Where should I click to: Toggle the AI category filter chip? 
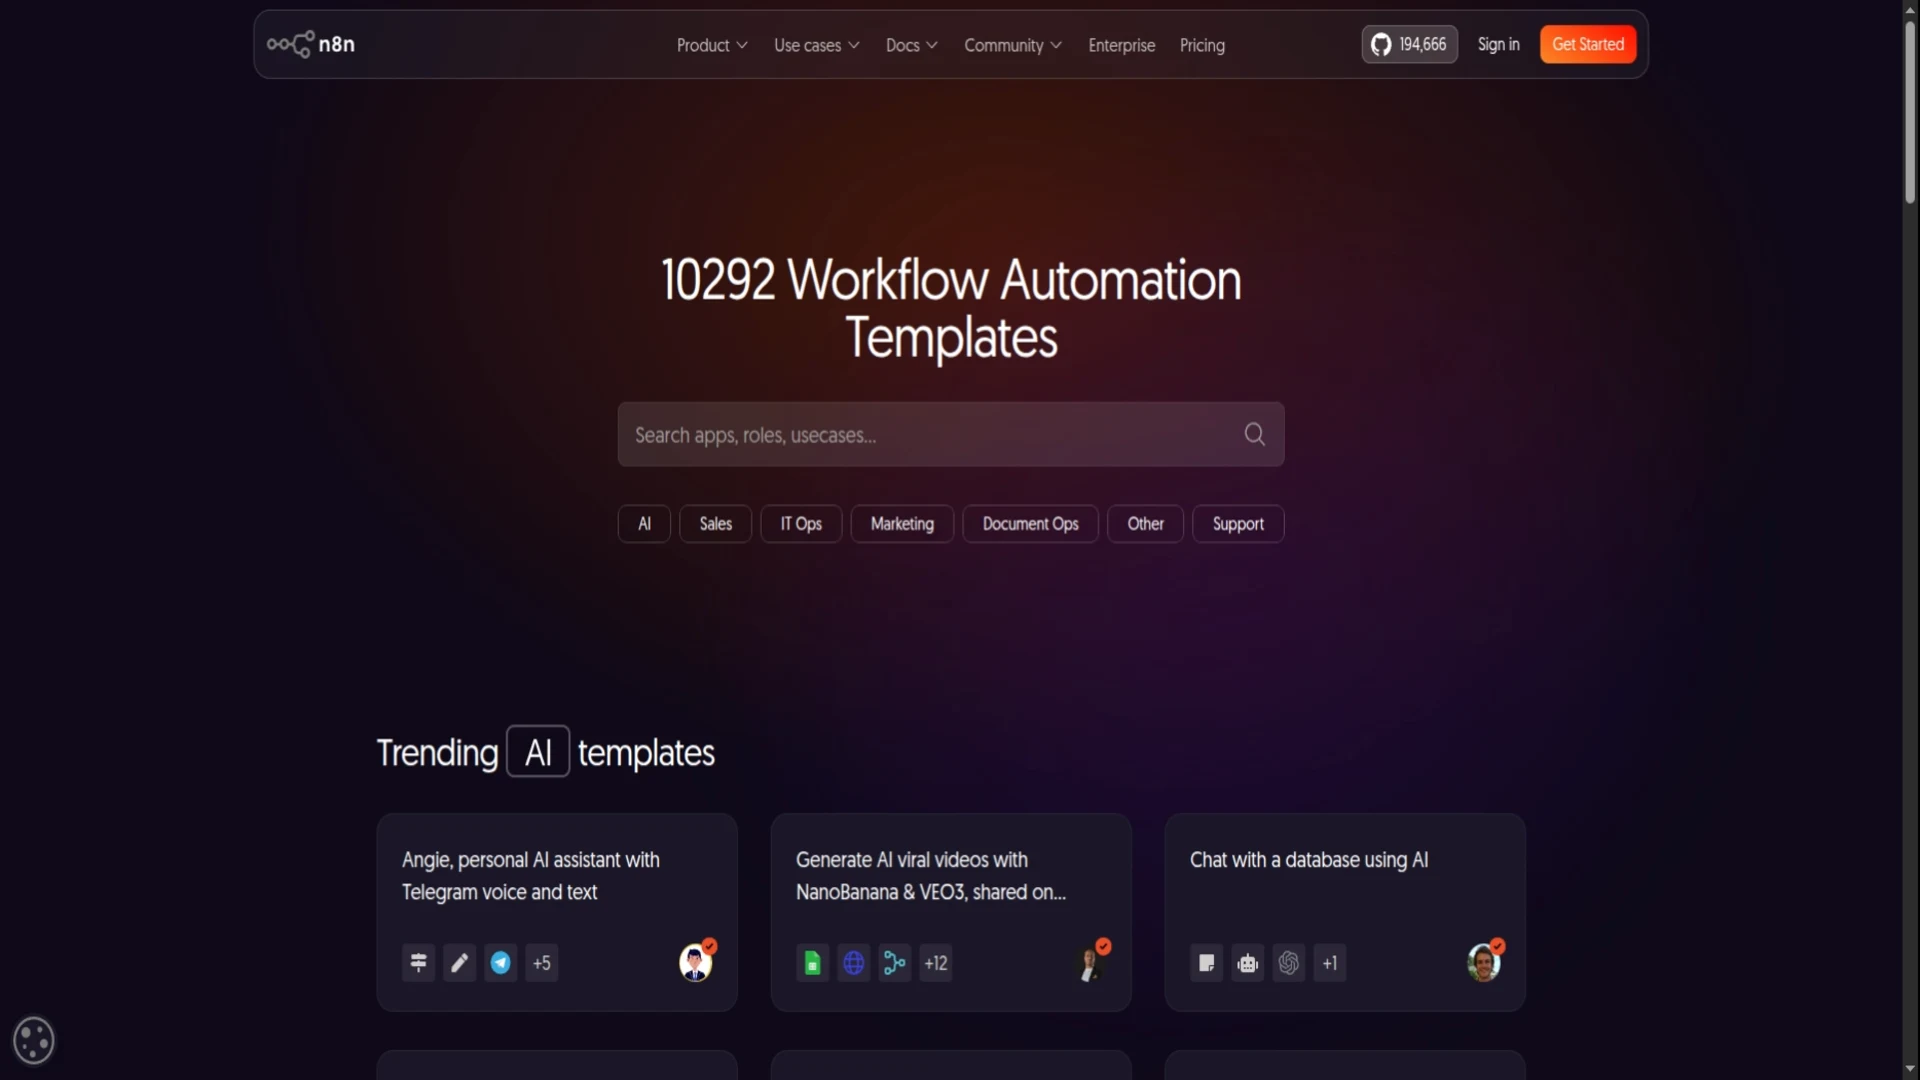click(x=644, y=524)
